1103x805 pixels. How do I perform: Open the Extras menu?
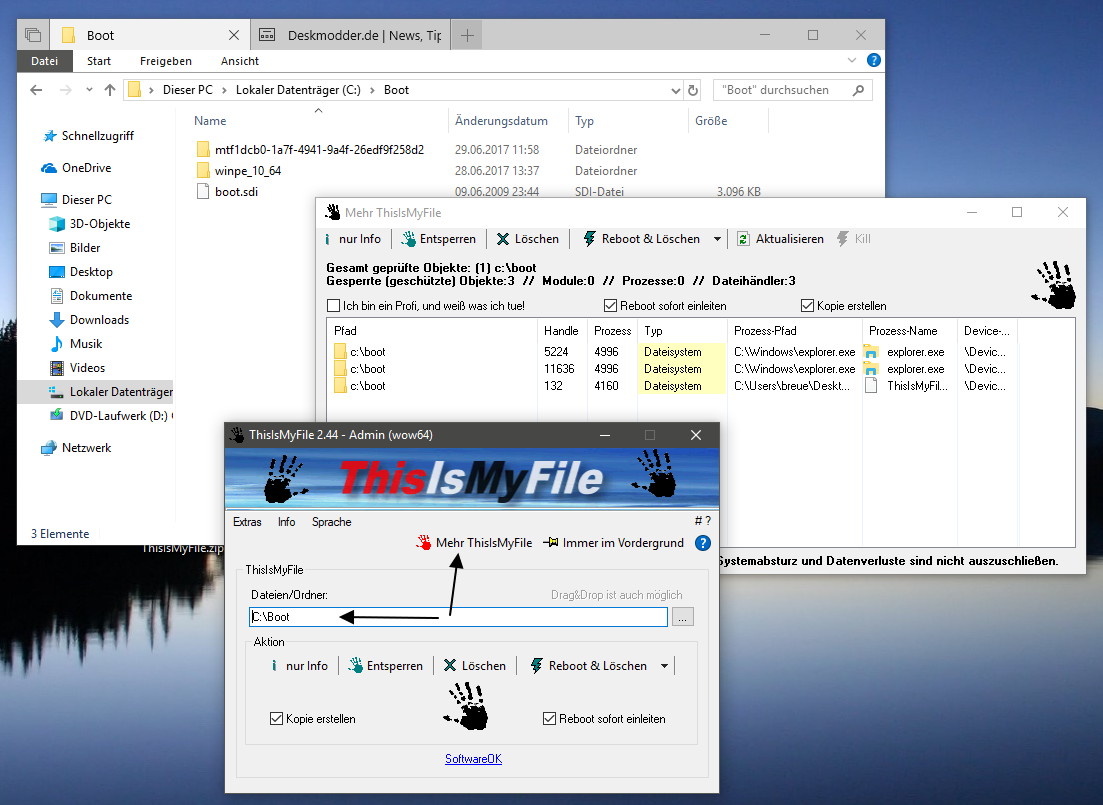tap(247, 521)
